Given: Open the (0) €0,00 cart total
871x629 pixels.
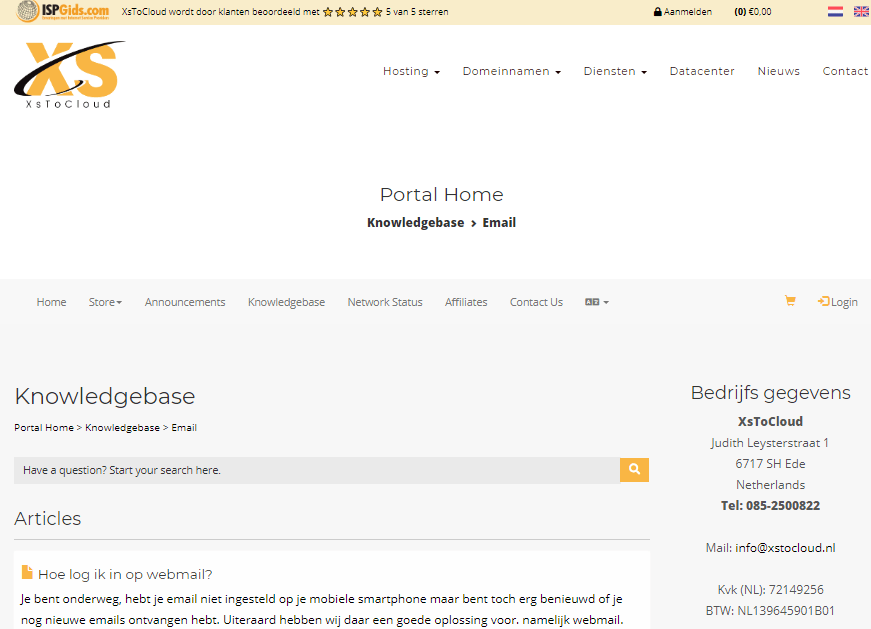Looking at the screenshot, I should (753, 12).
